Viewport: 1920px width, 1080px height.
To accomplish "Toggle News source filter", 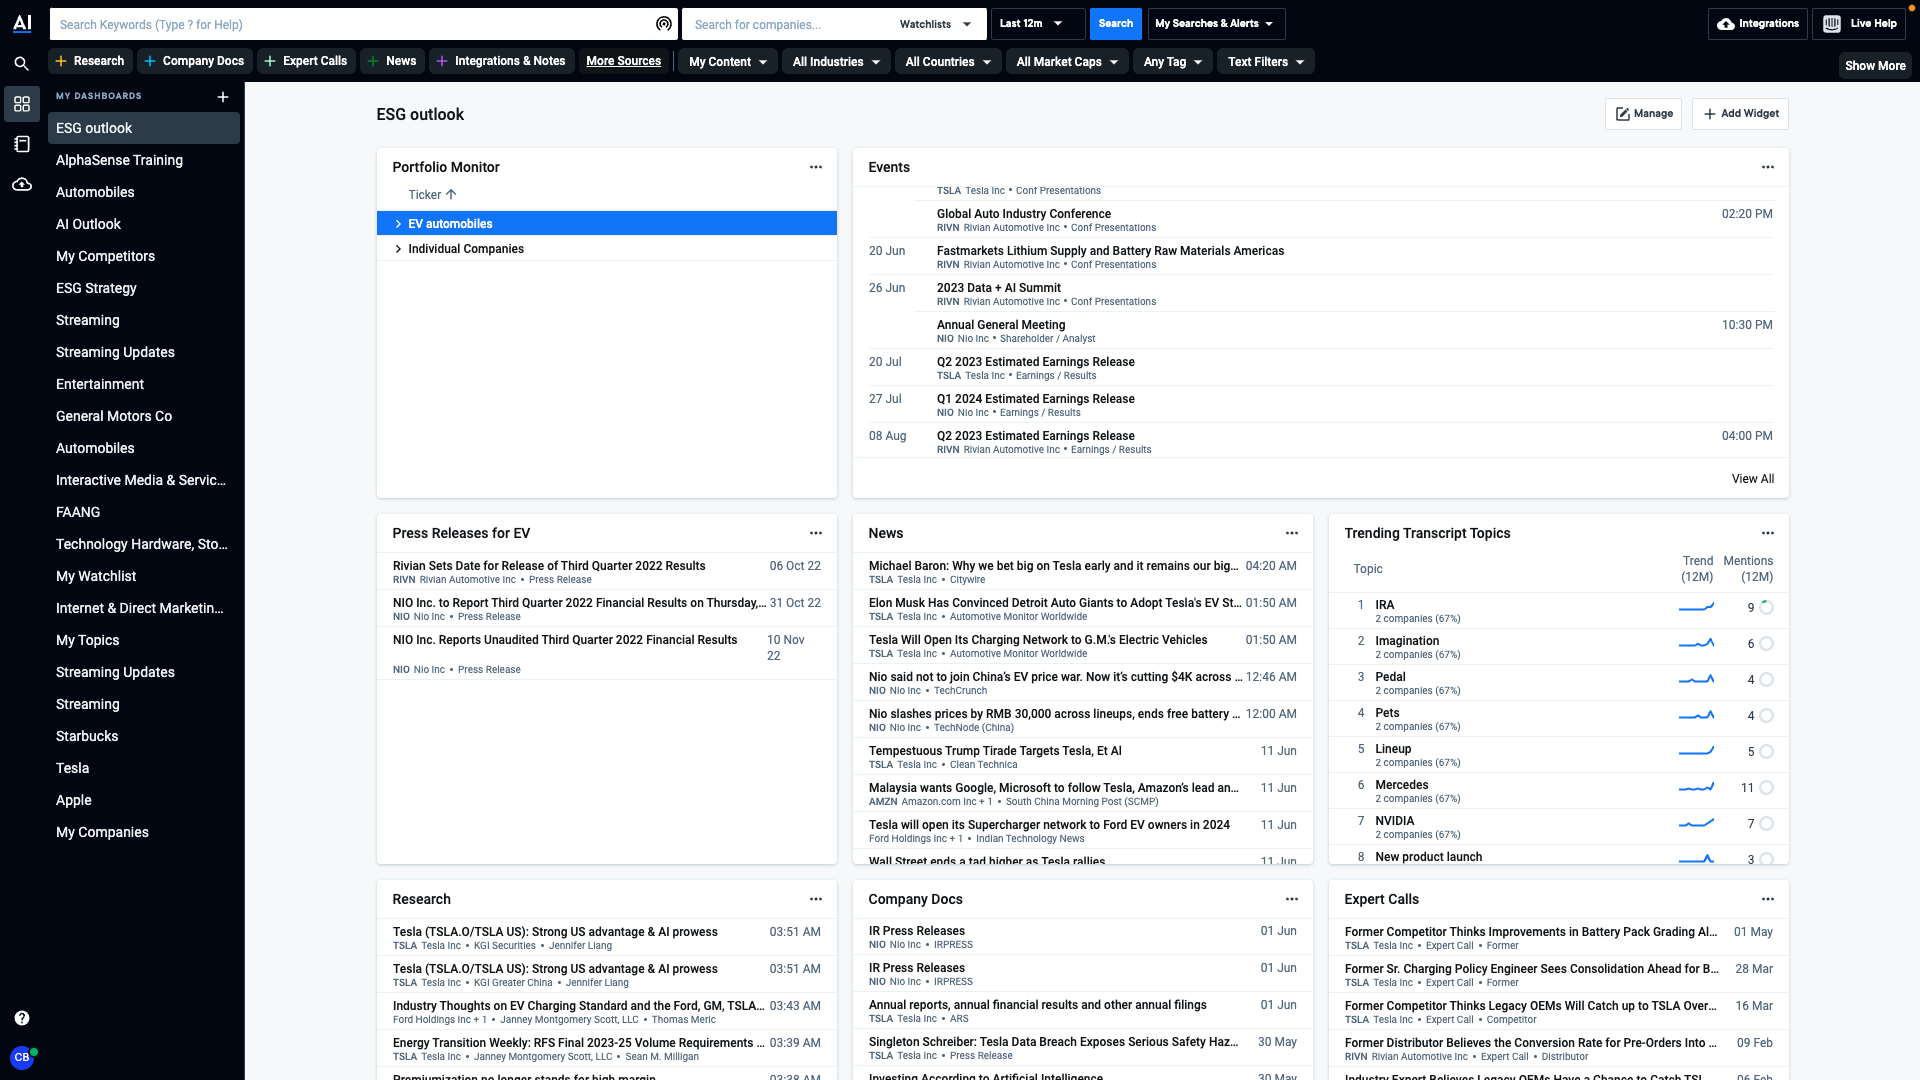I will tap(392, 61).
